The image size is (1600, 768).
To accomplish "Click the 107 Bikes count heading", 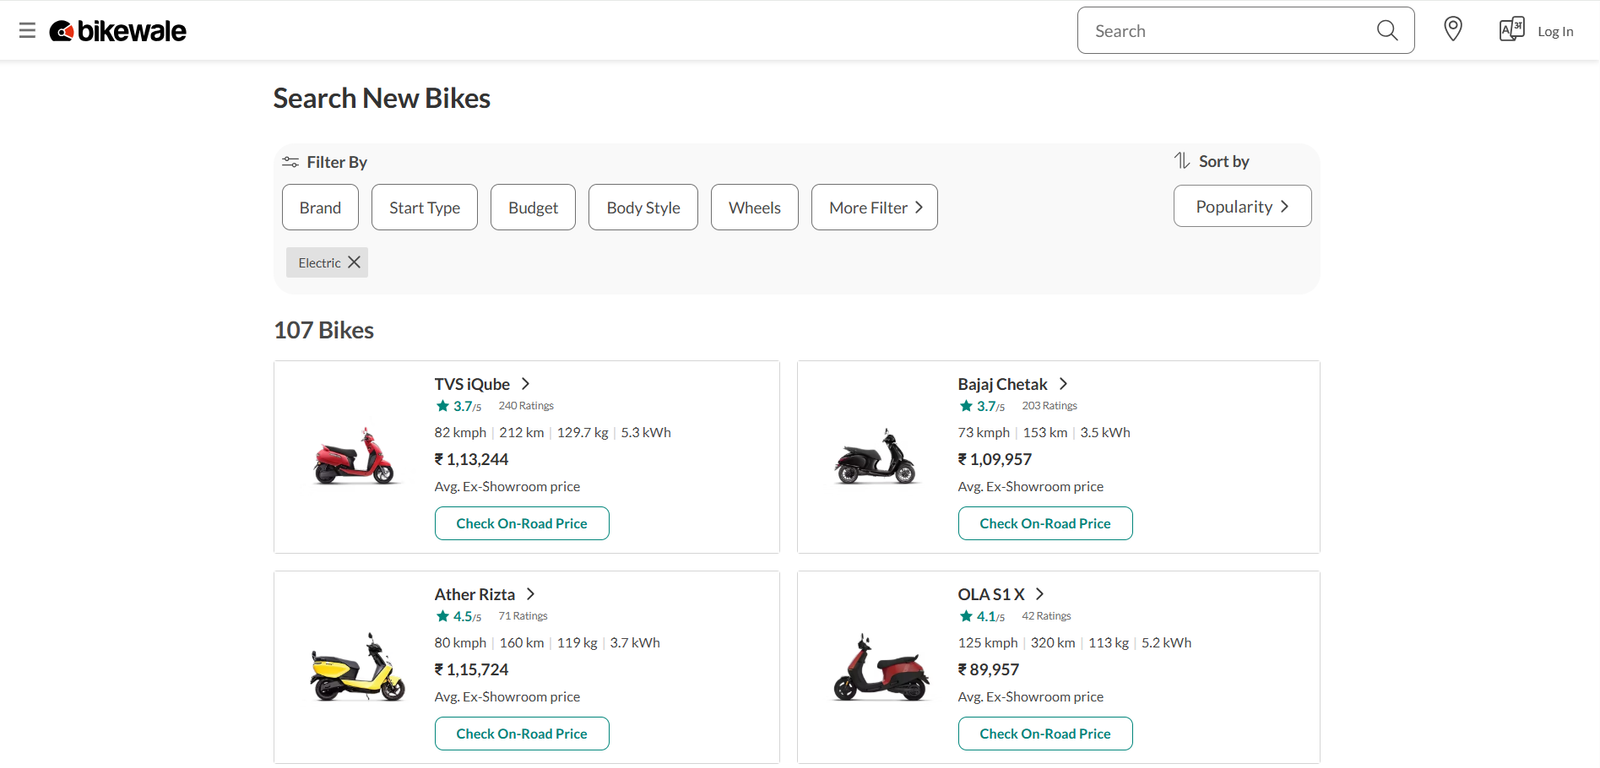I will [324, 330].
